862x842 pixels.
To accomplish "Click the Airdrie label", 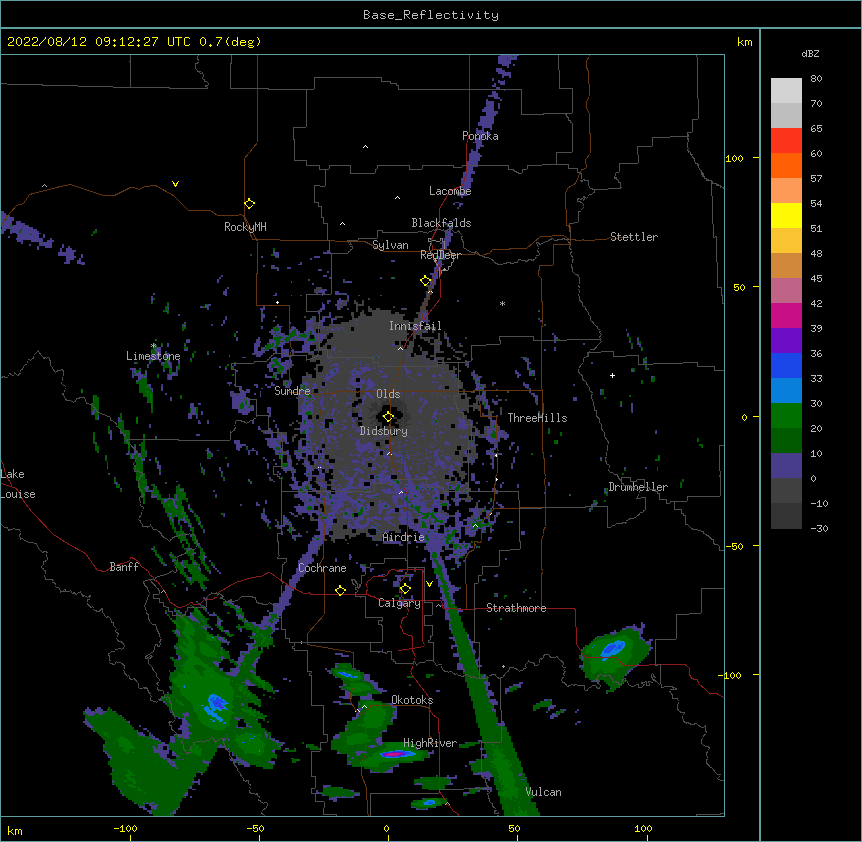I will click(x=403, y=537).
